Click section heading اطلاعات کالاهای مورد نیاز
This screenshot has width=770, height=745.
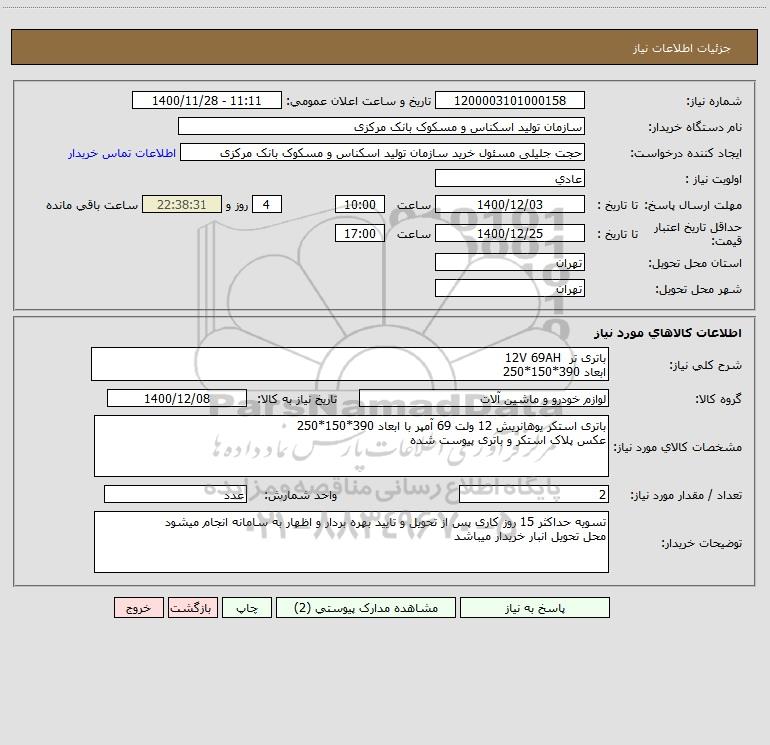(667, 332)
